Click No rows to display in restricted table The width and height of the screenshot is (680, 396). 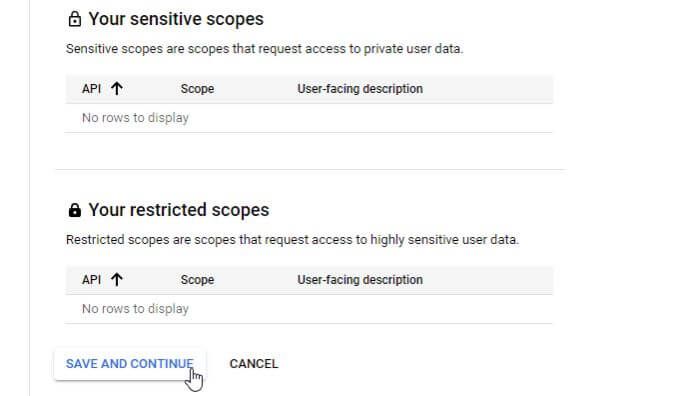(135, 309)
